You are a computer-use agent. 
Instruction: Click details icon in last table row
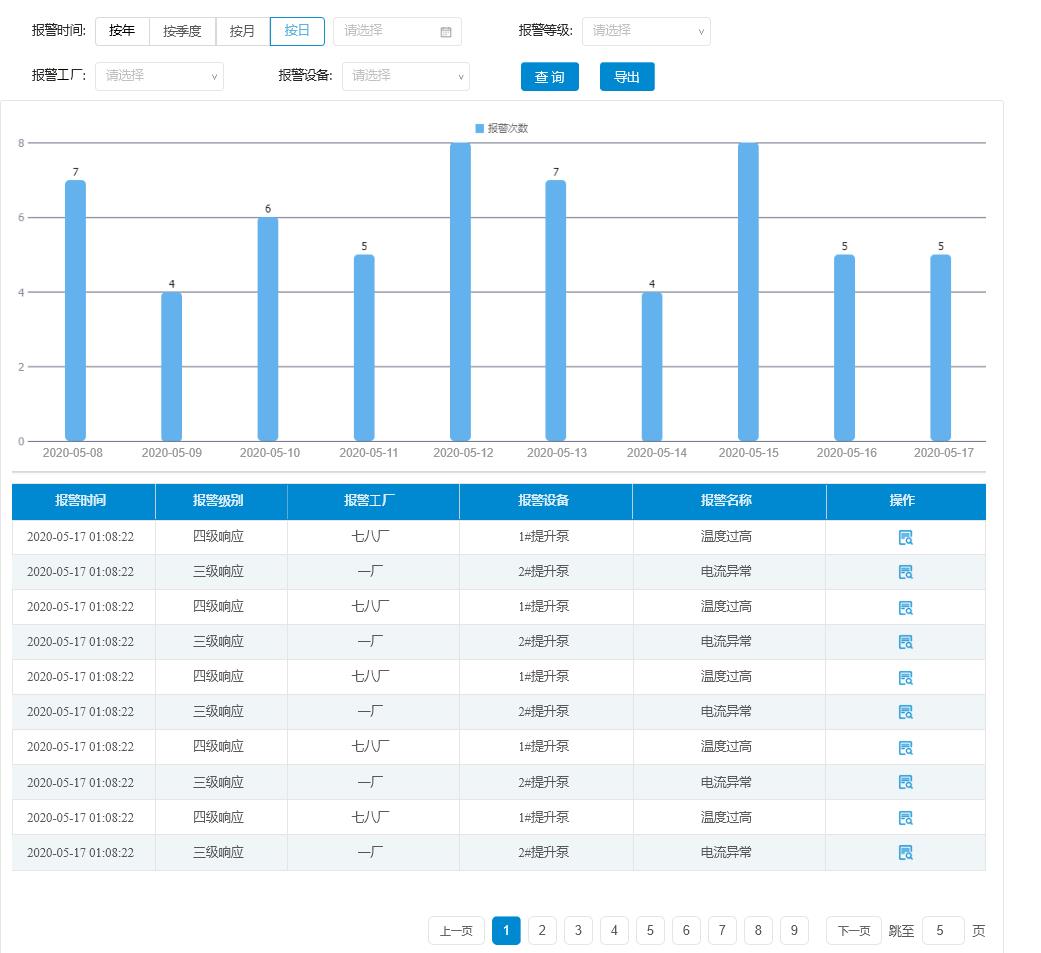(x=905, y=853)
